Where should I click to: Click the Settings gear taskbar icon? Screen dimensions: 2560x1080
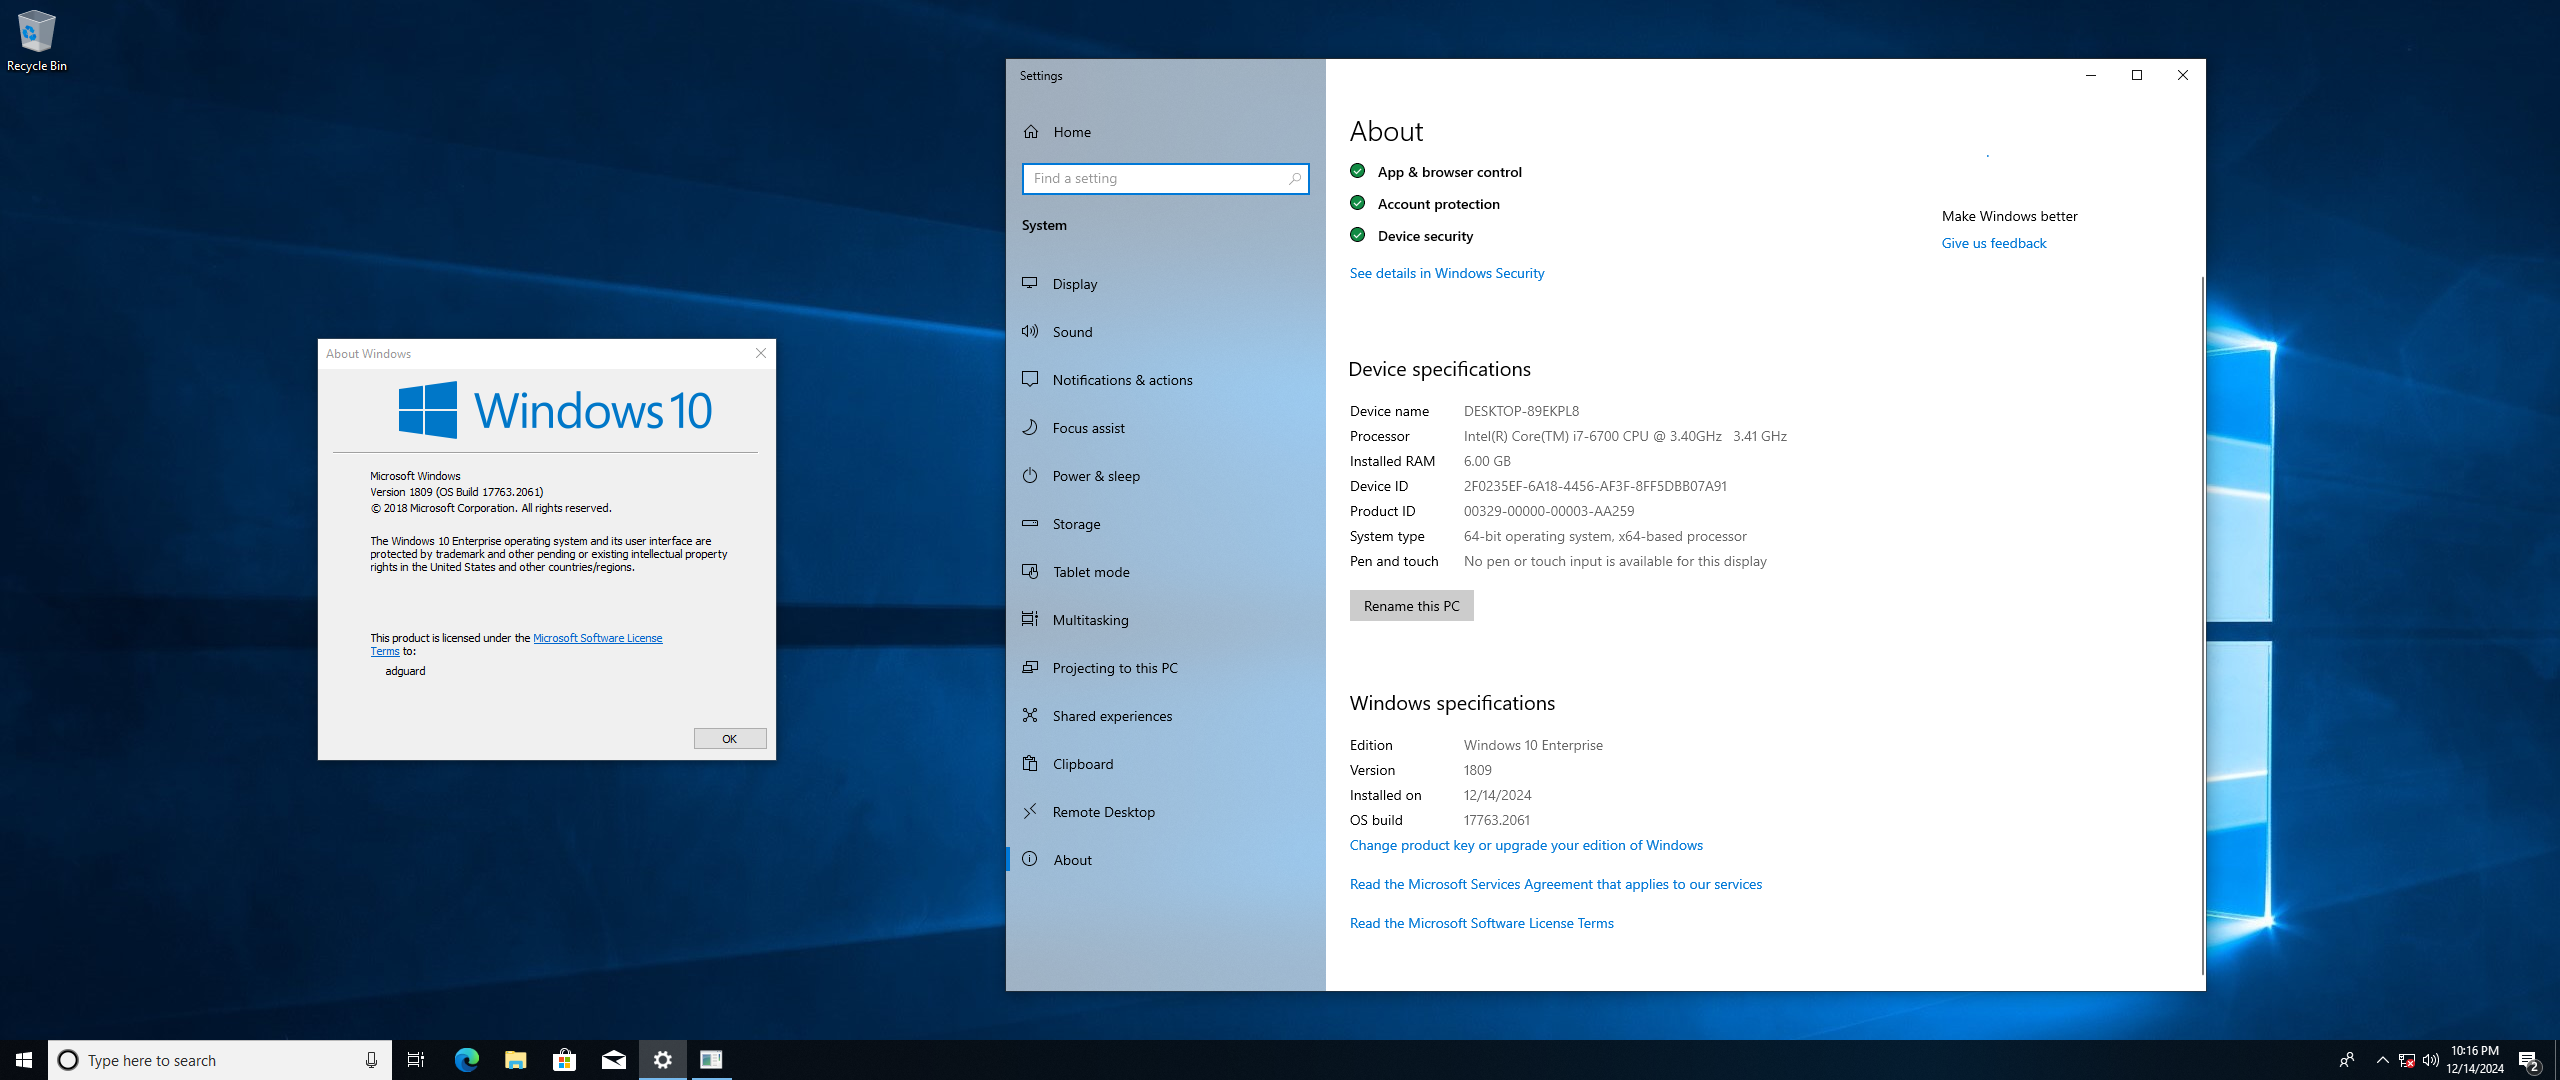click(662, 1060)
